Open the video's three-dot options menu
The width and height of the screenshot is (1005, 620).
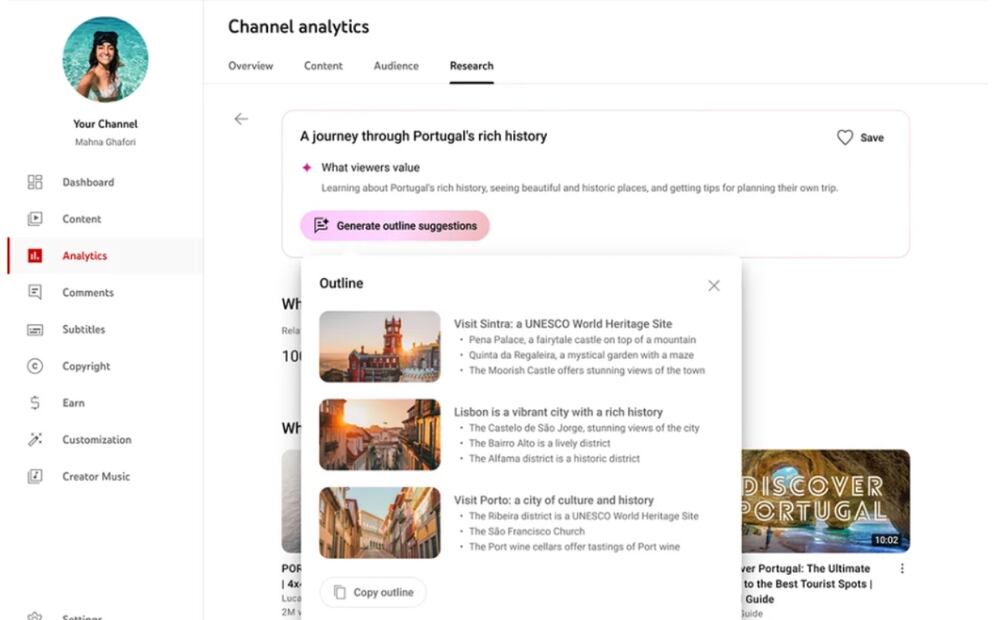pos(902,569)
